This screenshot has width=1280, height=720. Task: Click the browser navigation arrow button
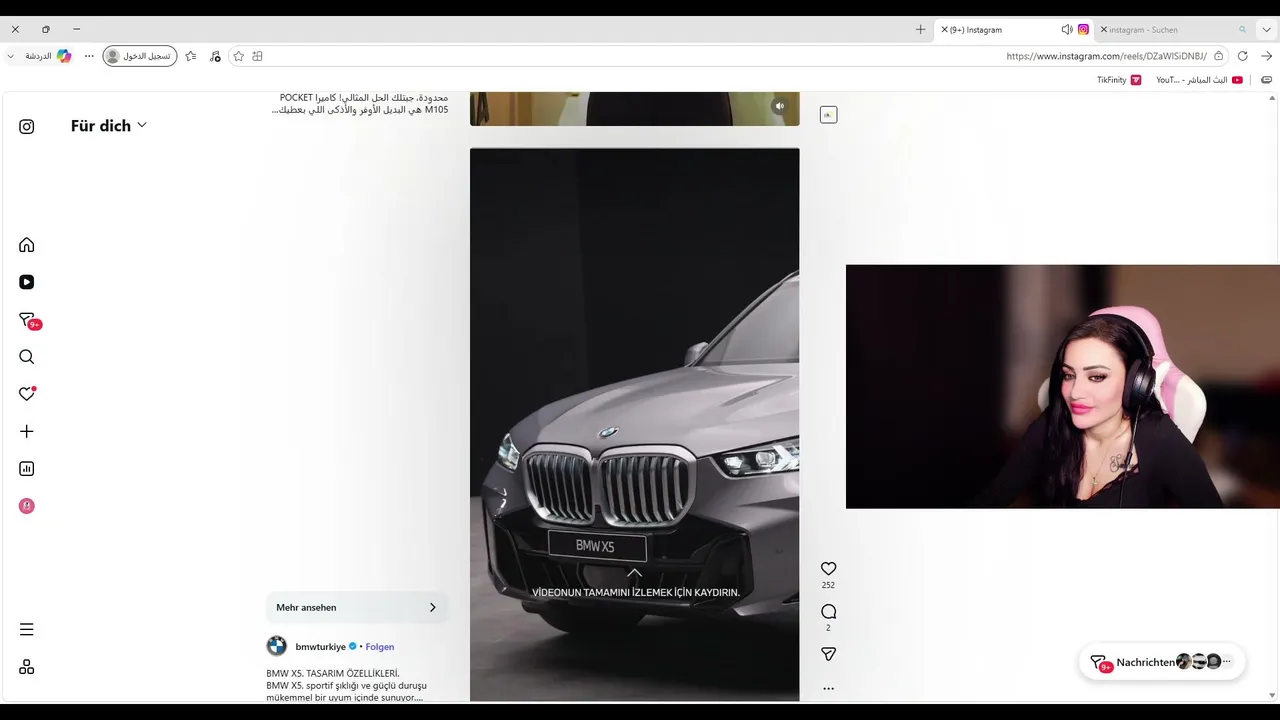pyautogui.click(x=1266, y=56)
